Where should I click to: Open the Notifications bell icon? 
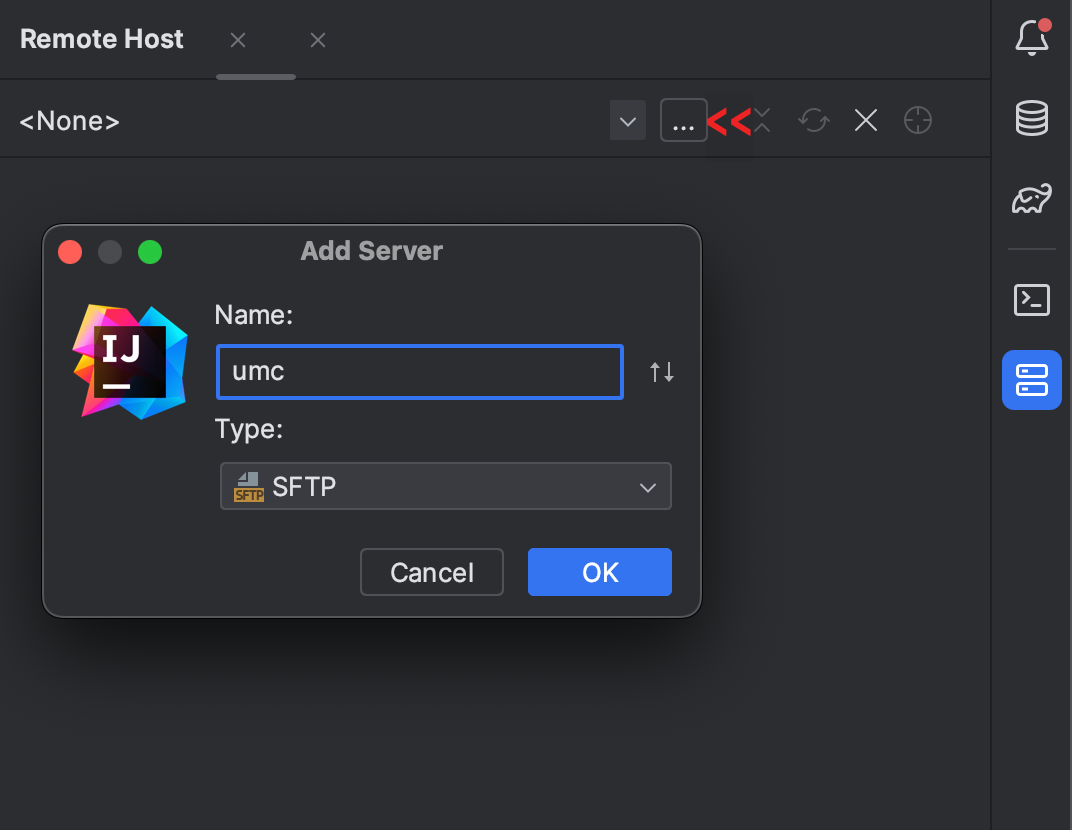point(1032,38)
